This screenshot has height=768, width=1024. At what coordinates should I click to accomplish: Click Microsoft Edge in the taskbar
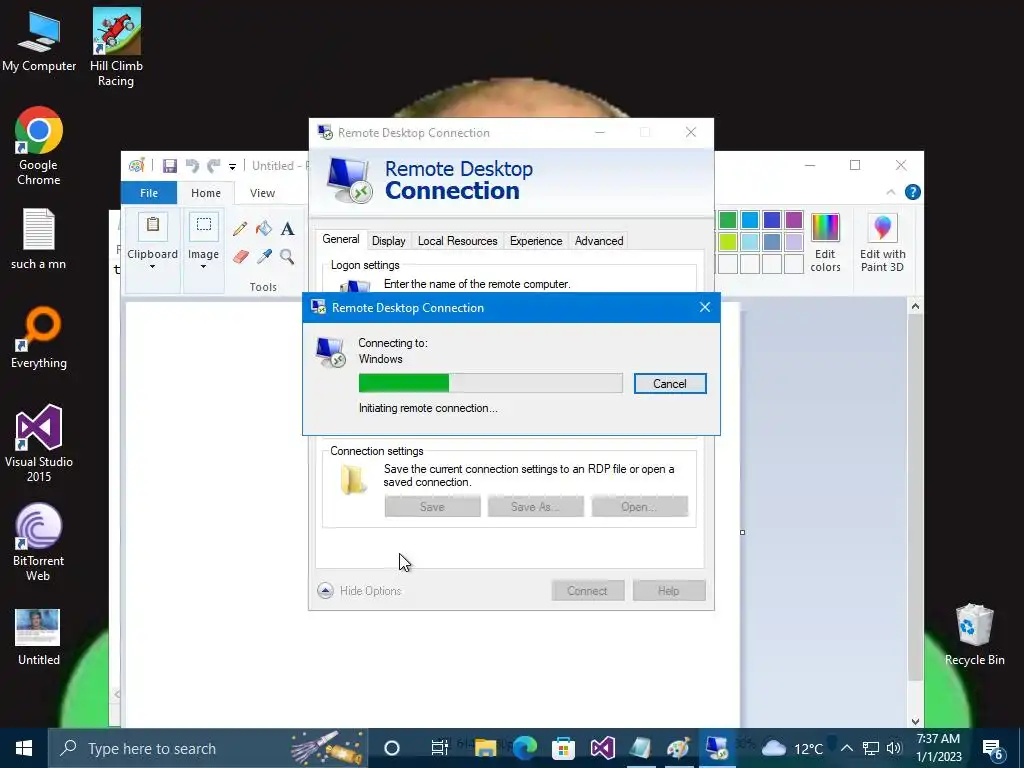pos(524,748)
